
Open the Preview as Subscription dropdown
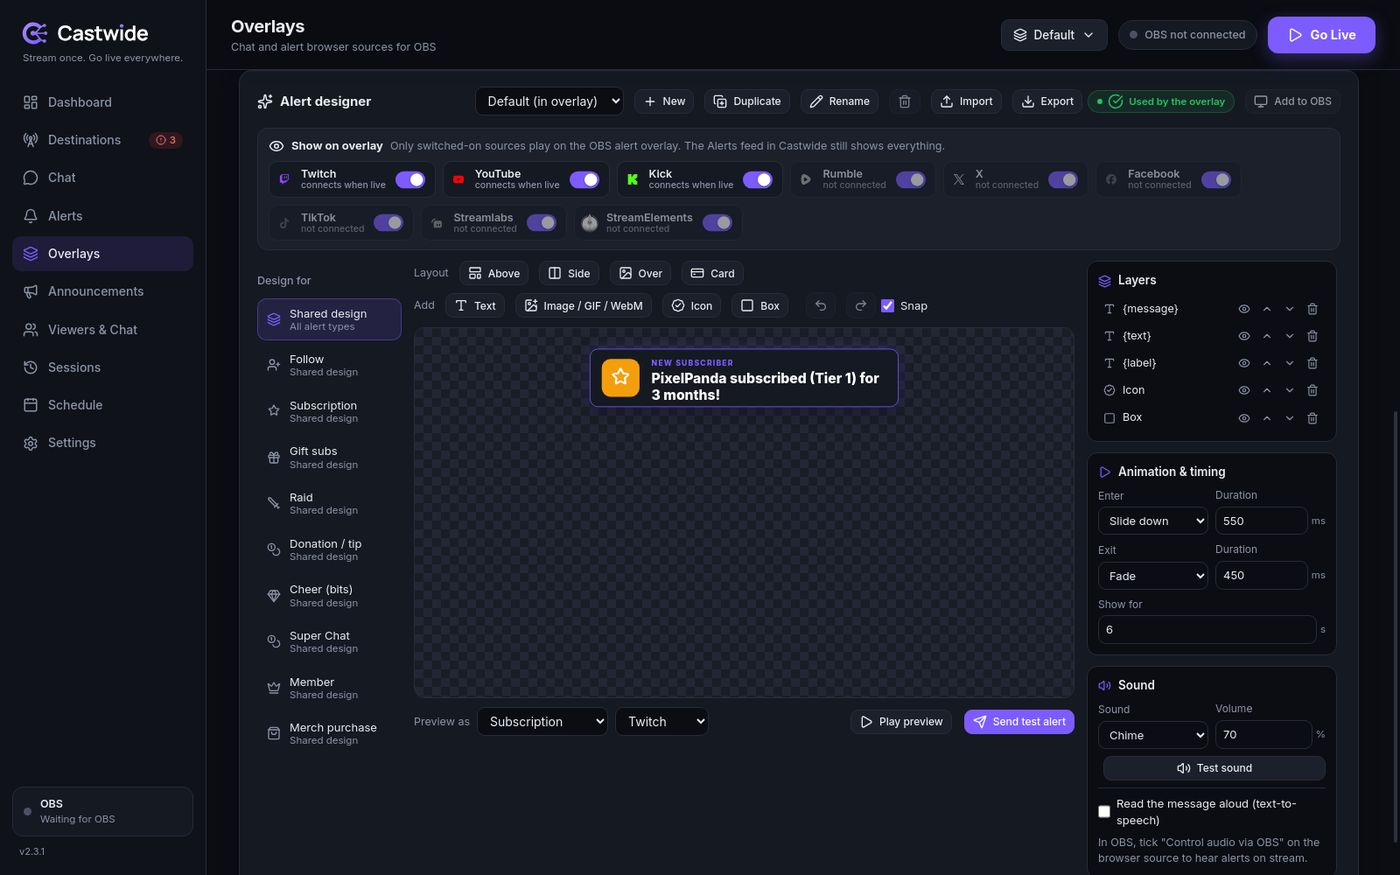point(542,722)
